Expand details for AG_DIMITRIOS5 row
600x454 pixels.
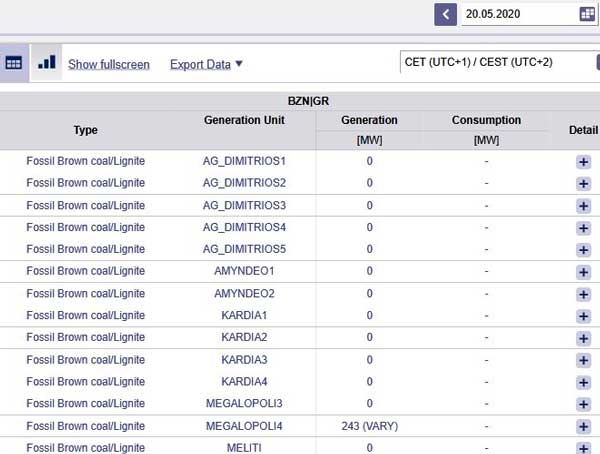(x=583, y=250)
